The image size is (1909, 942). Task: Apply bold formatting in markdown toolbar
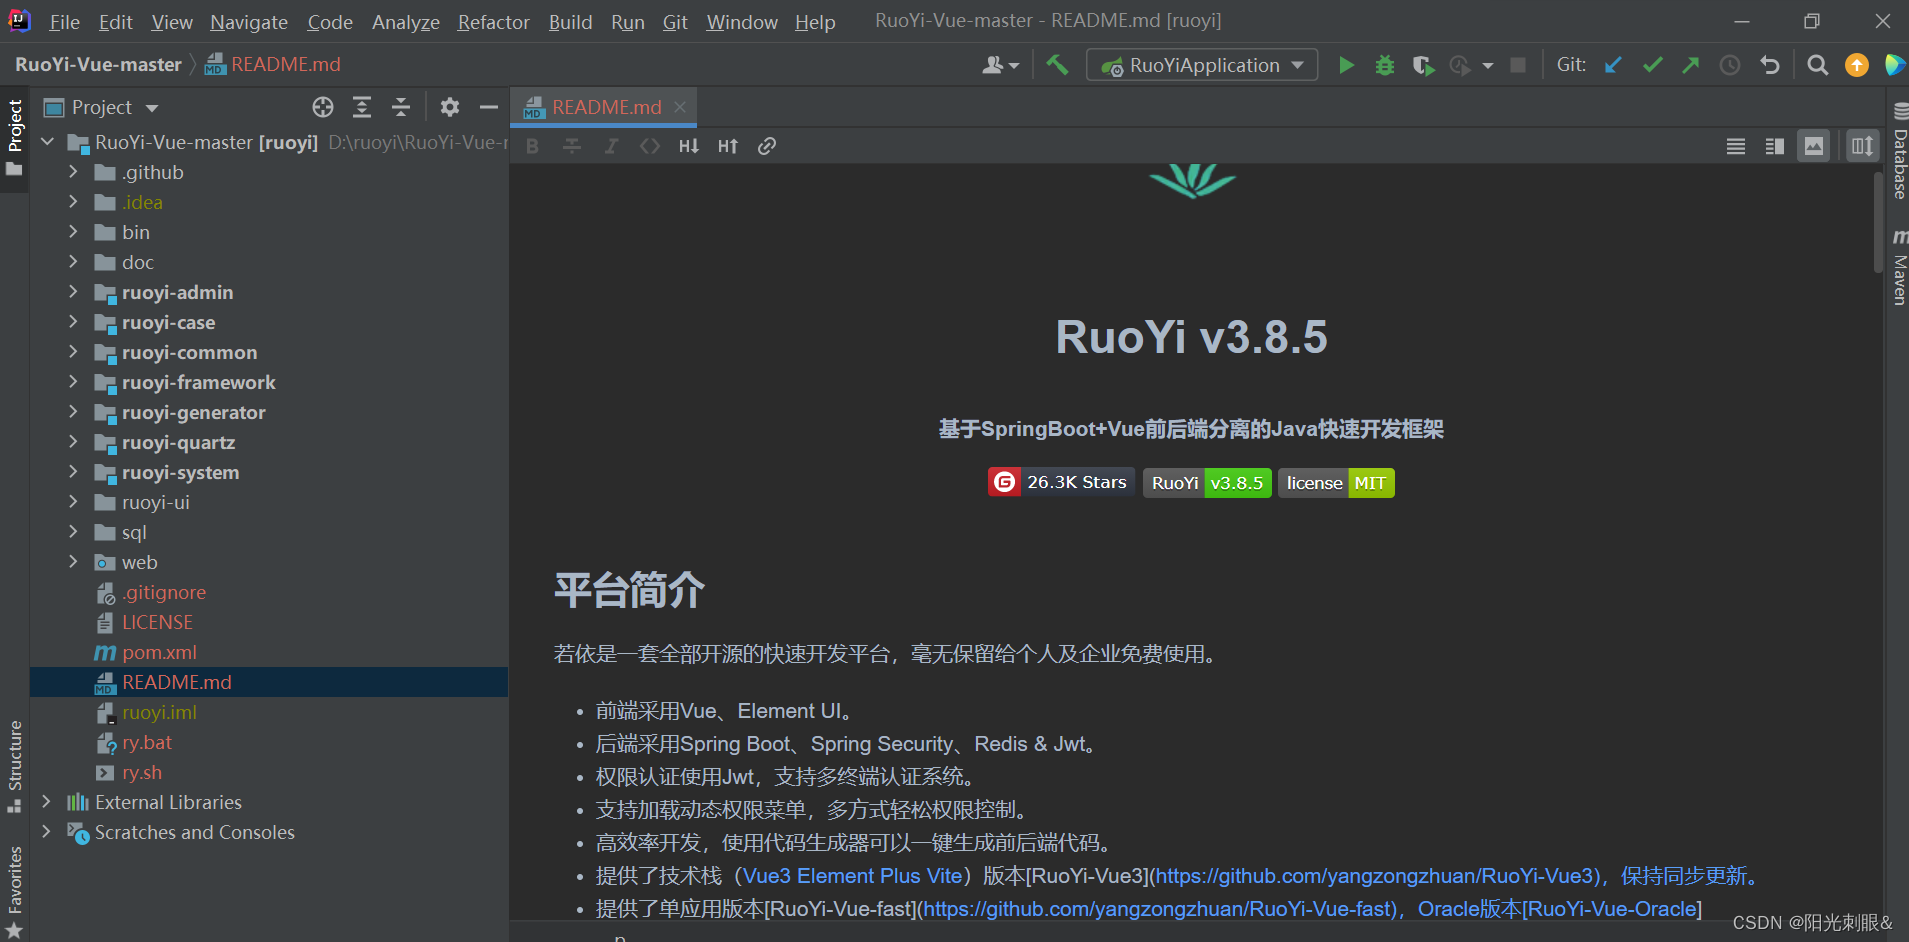[532, 146]
